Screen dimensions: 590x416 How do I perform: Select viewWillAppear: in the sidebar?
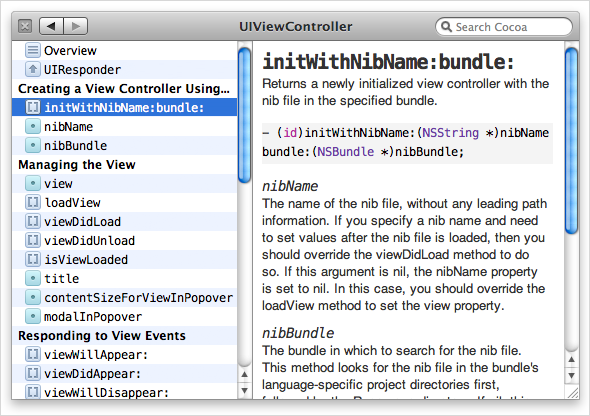tap(125, 354)
